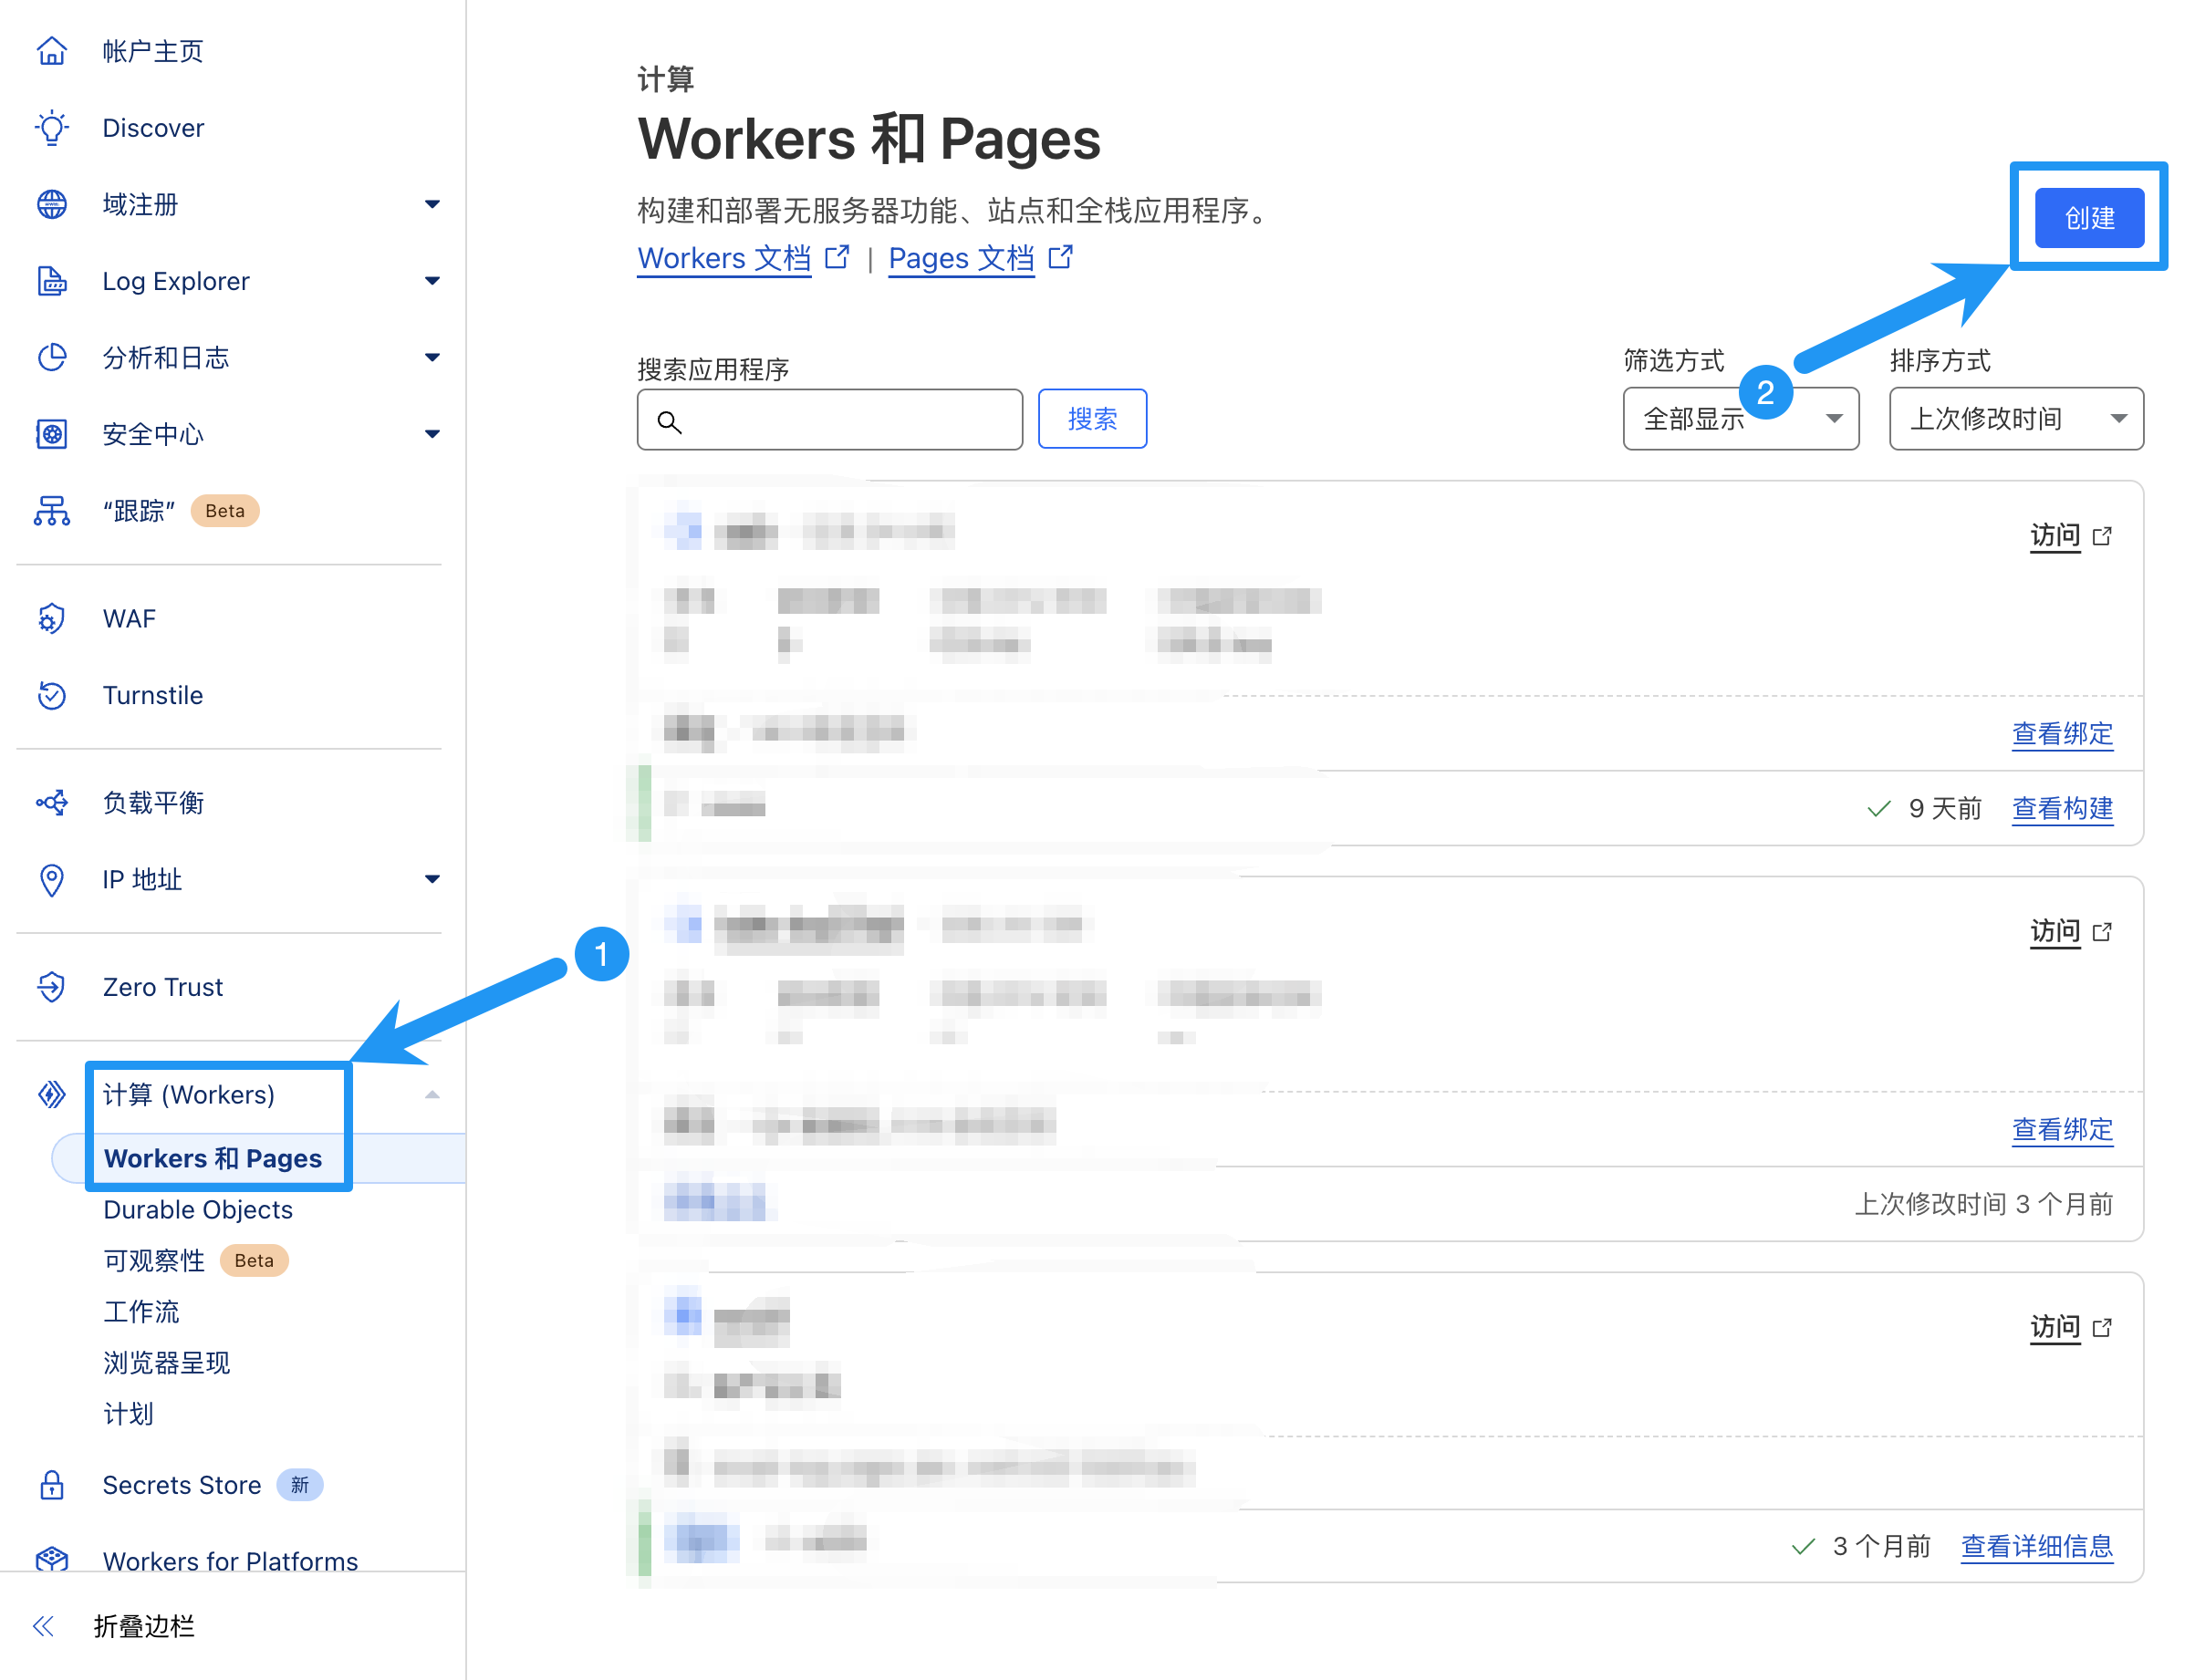This screenshot has width=2195, height=1680.
Task: Click the collapse sidebar double chevron icon
Action: (x=43, y=1626)
